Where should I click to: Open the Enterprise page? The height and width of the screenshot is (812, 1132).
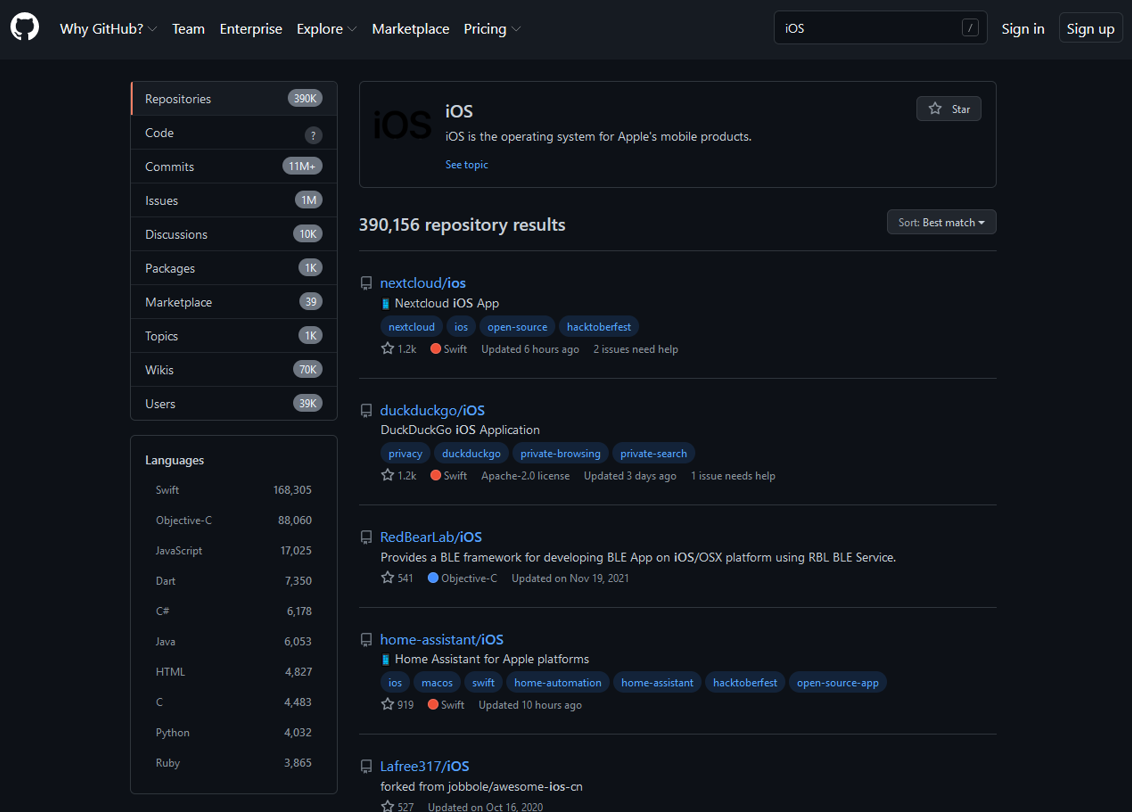pos(251,29)
